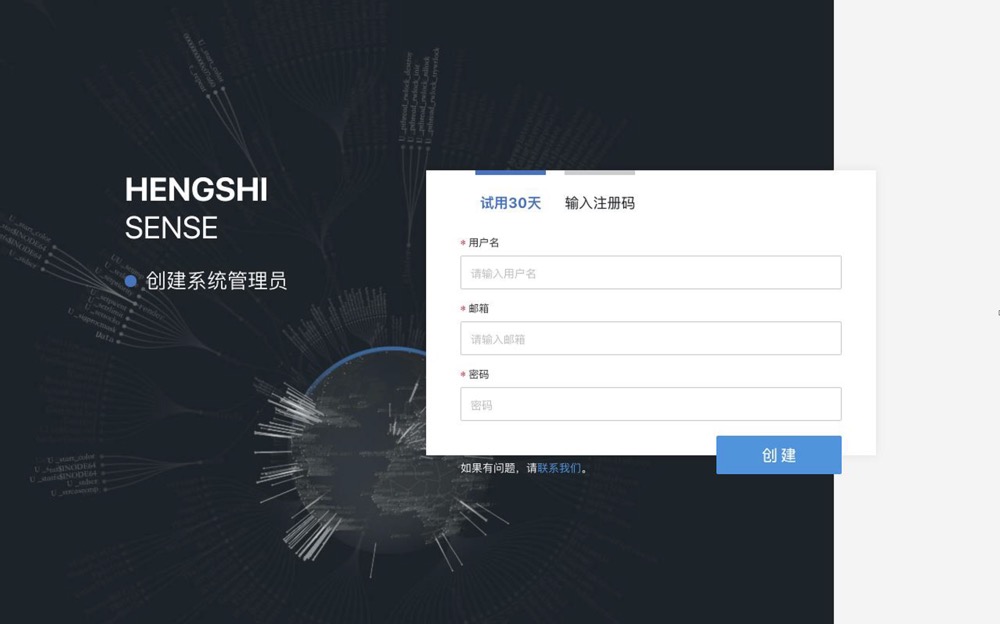Click the blue dot before 创建系统管理员
1000x624 pixels.
coord(131,281)
